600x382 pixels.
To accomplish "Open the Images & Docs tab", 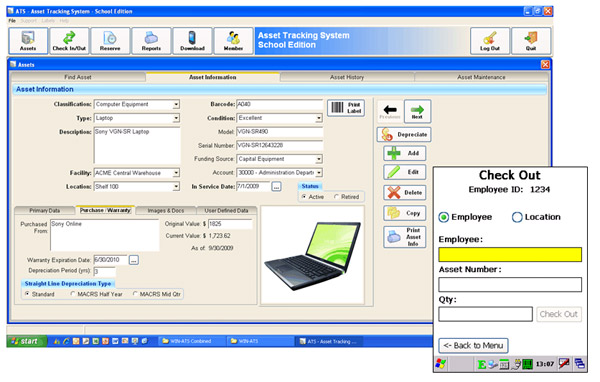I will 166,211.
